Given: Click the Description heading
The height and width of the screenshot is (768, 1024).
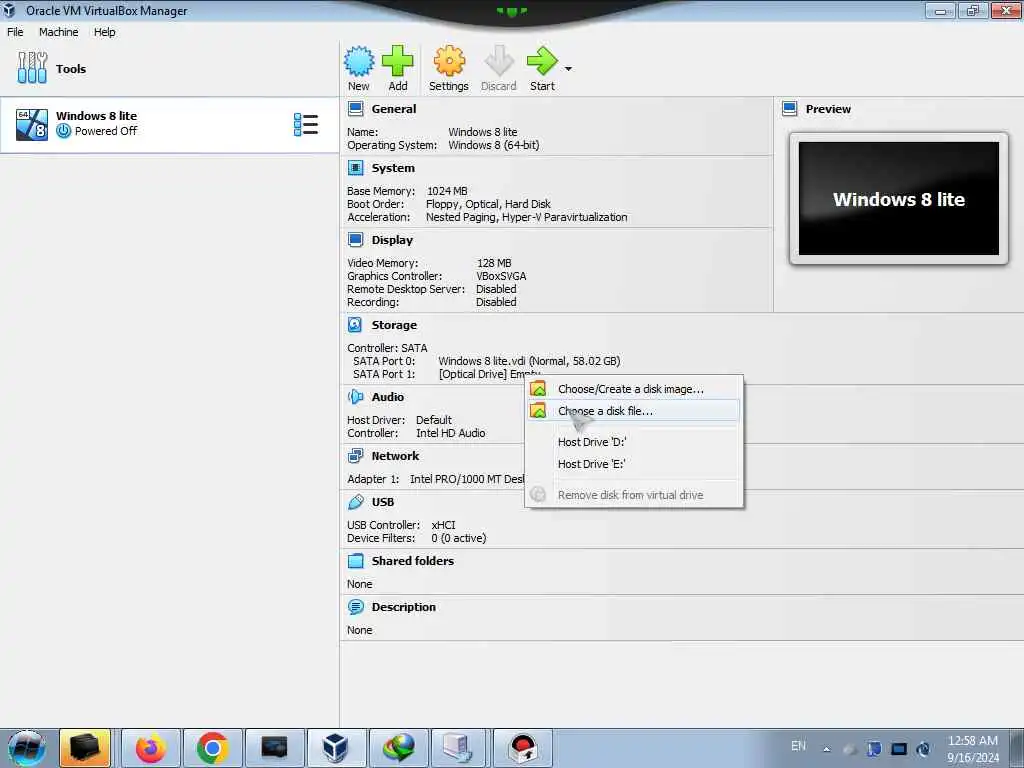Looking at the screenshot, I should click(404, 607).
